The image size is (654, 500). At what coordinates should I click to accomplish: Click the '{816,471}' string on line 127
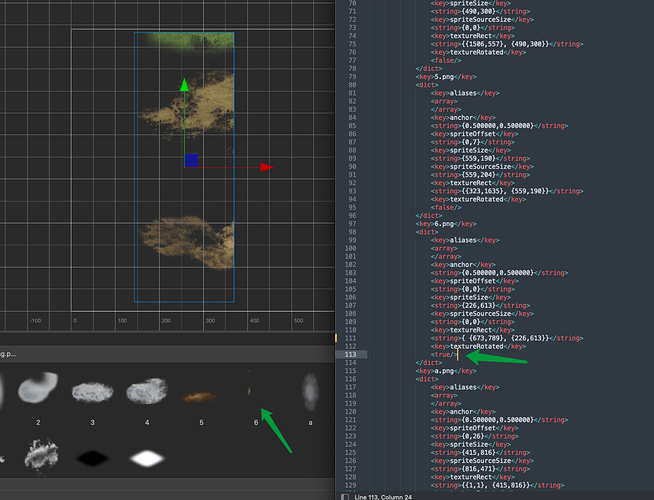476,469
